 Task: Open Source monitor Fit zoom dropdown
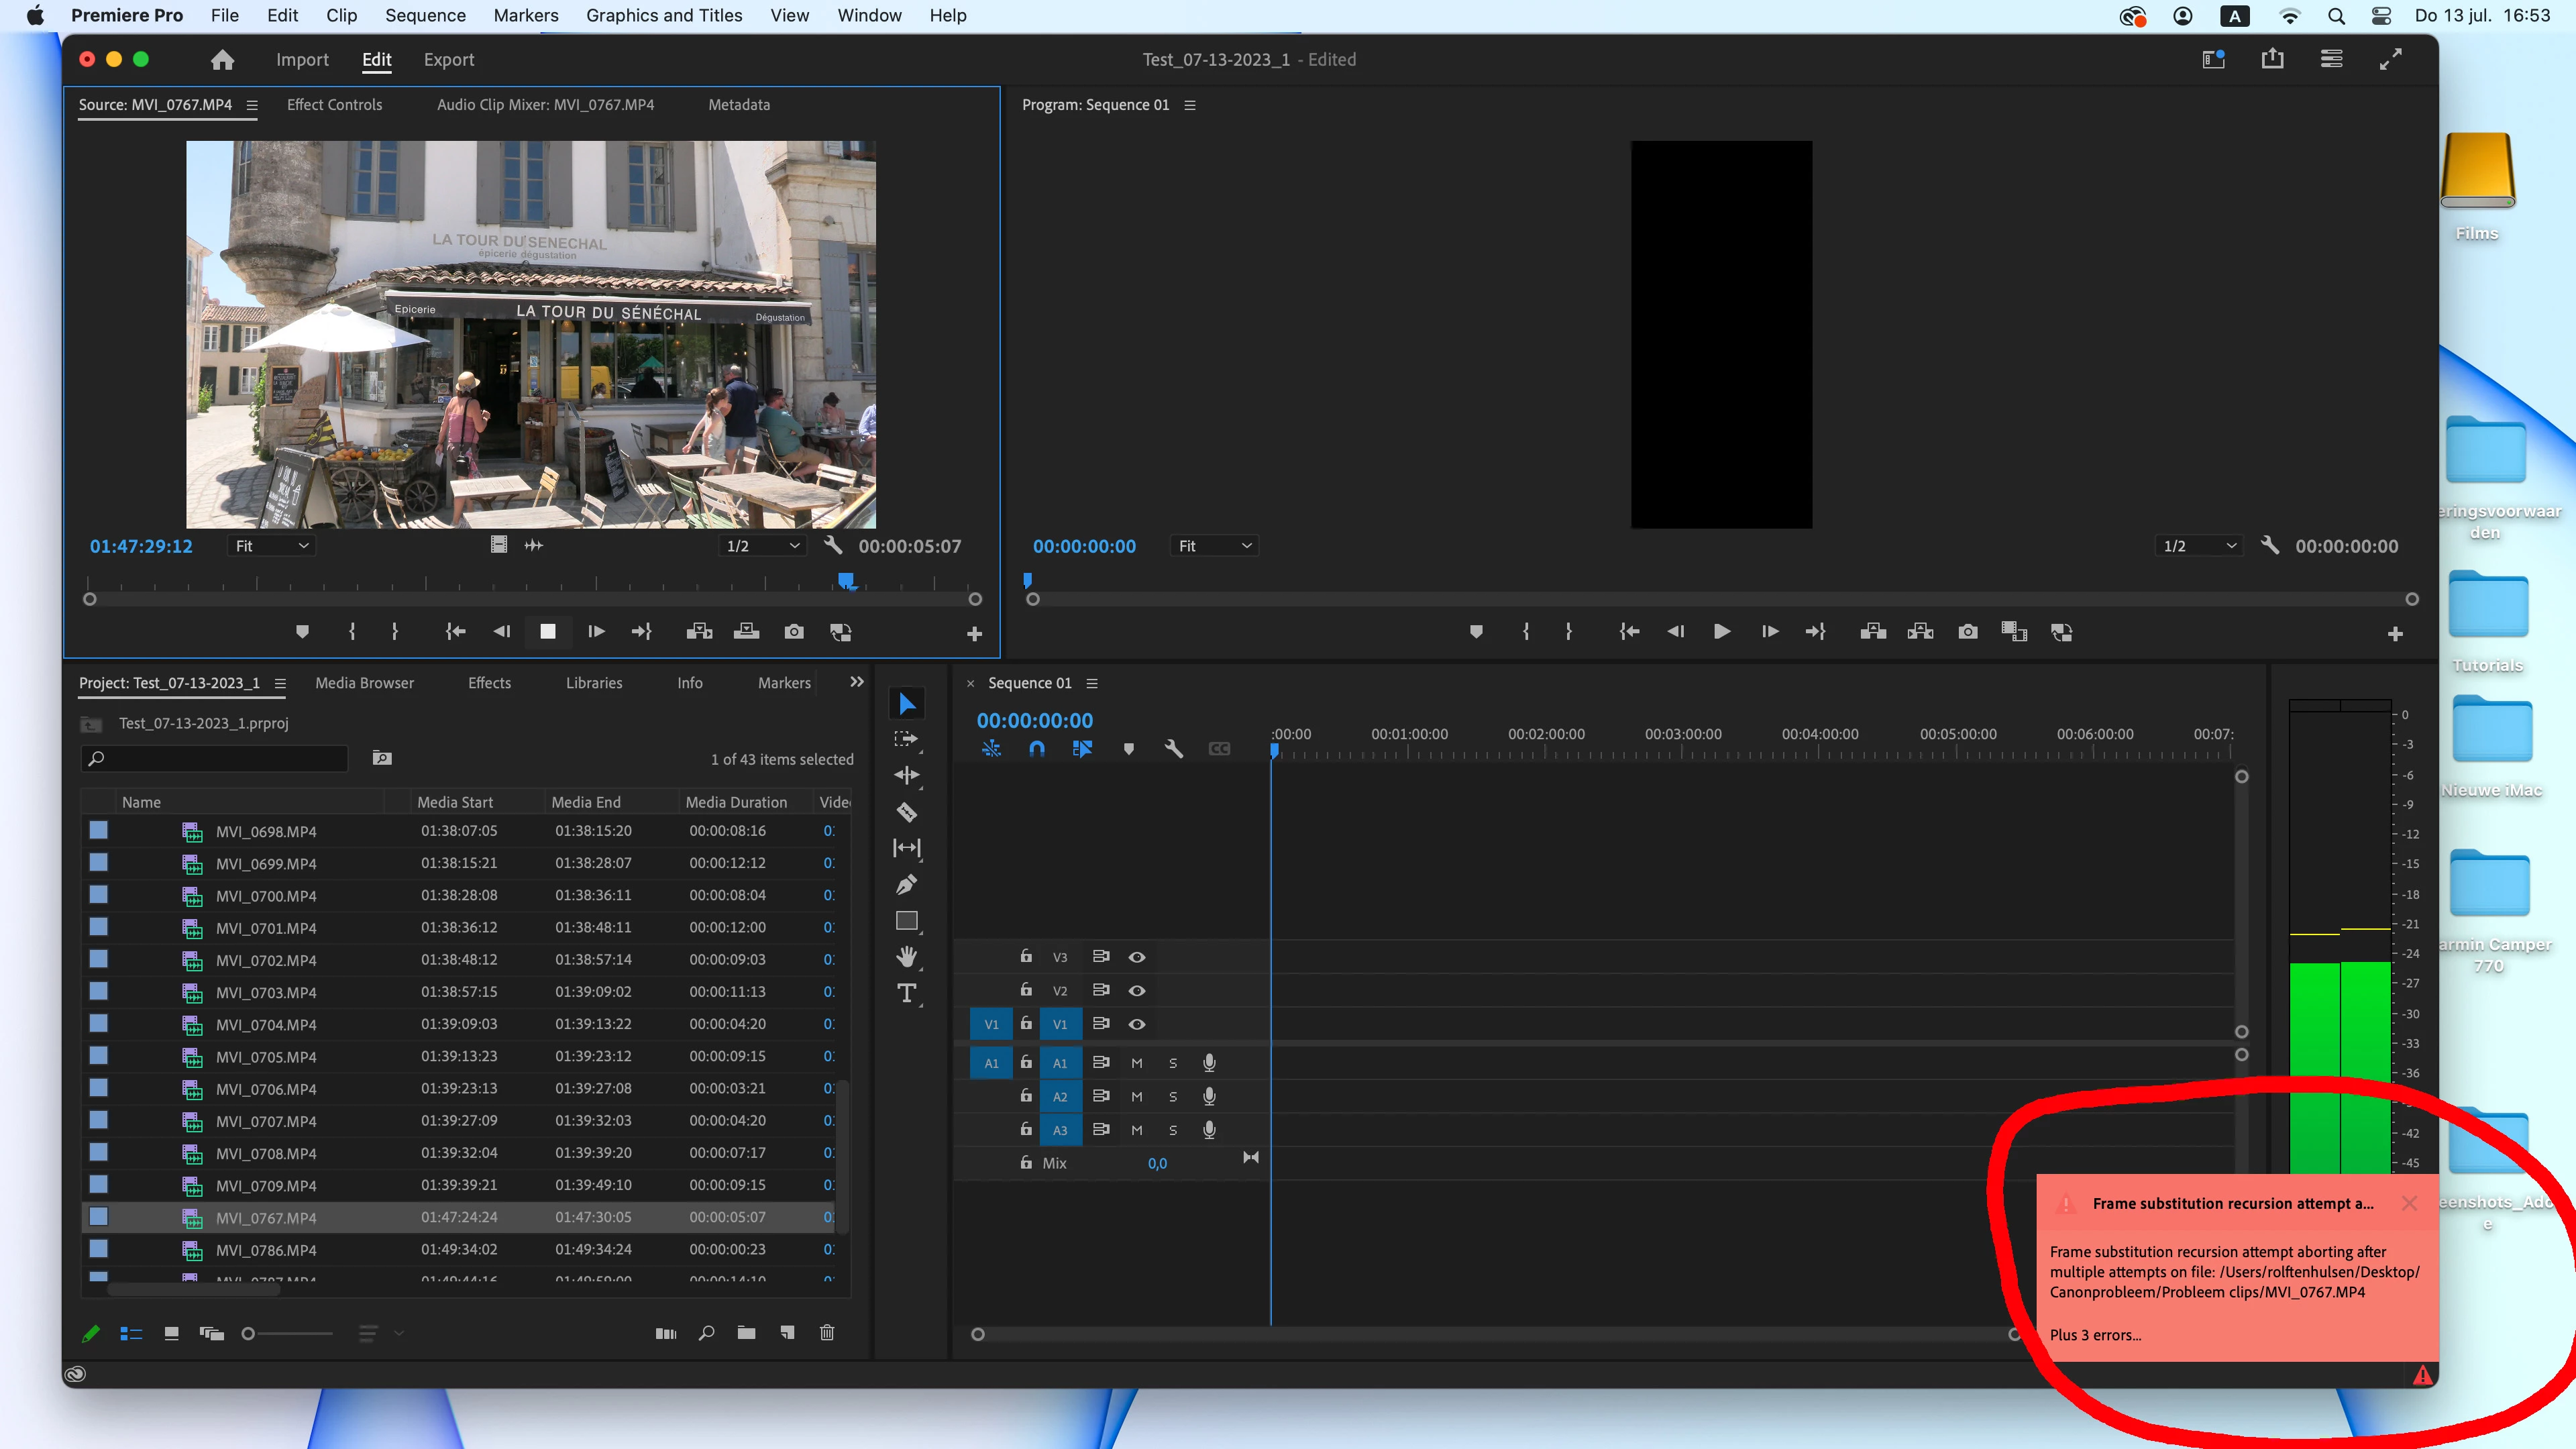click(x=271, y=546)
